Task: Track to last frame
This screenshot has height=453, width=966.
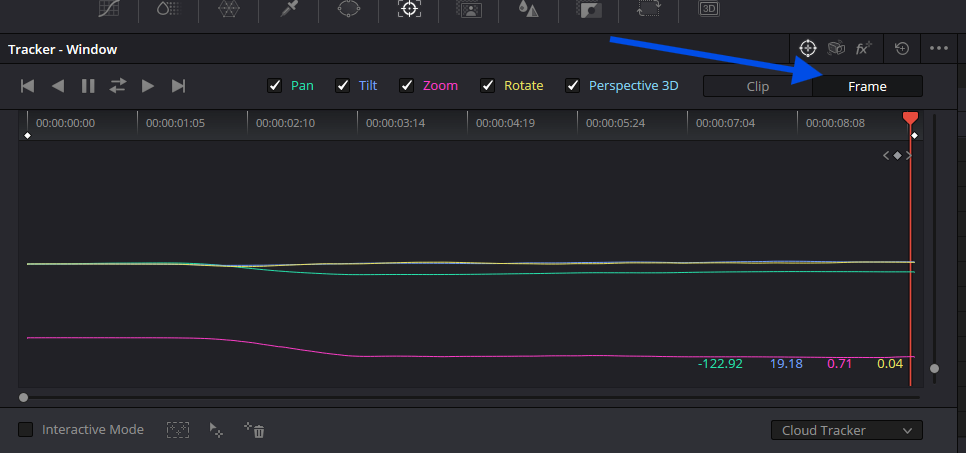Action: (179, 86)
